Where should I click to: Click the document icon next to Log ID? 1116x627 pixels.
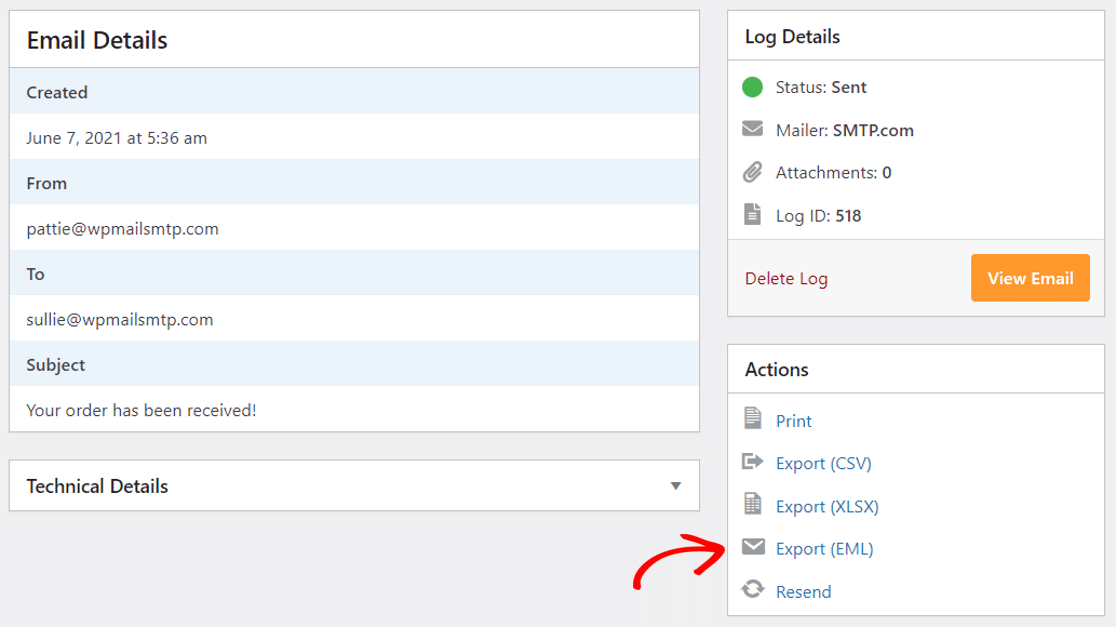(753, 214)
